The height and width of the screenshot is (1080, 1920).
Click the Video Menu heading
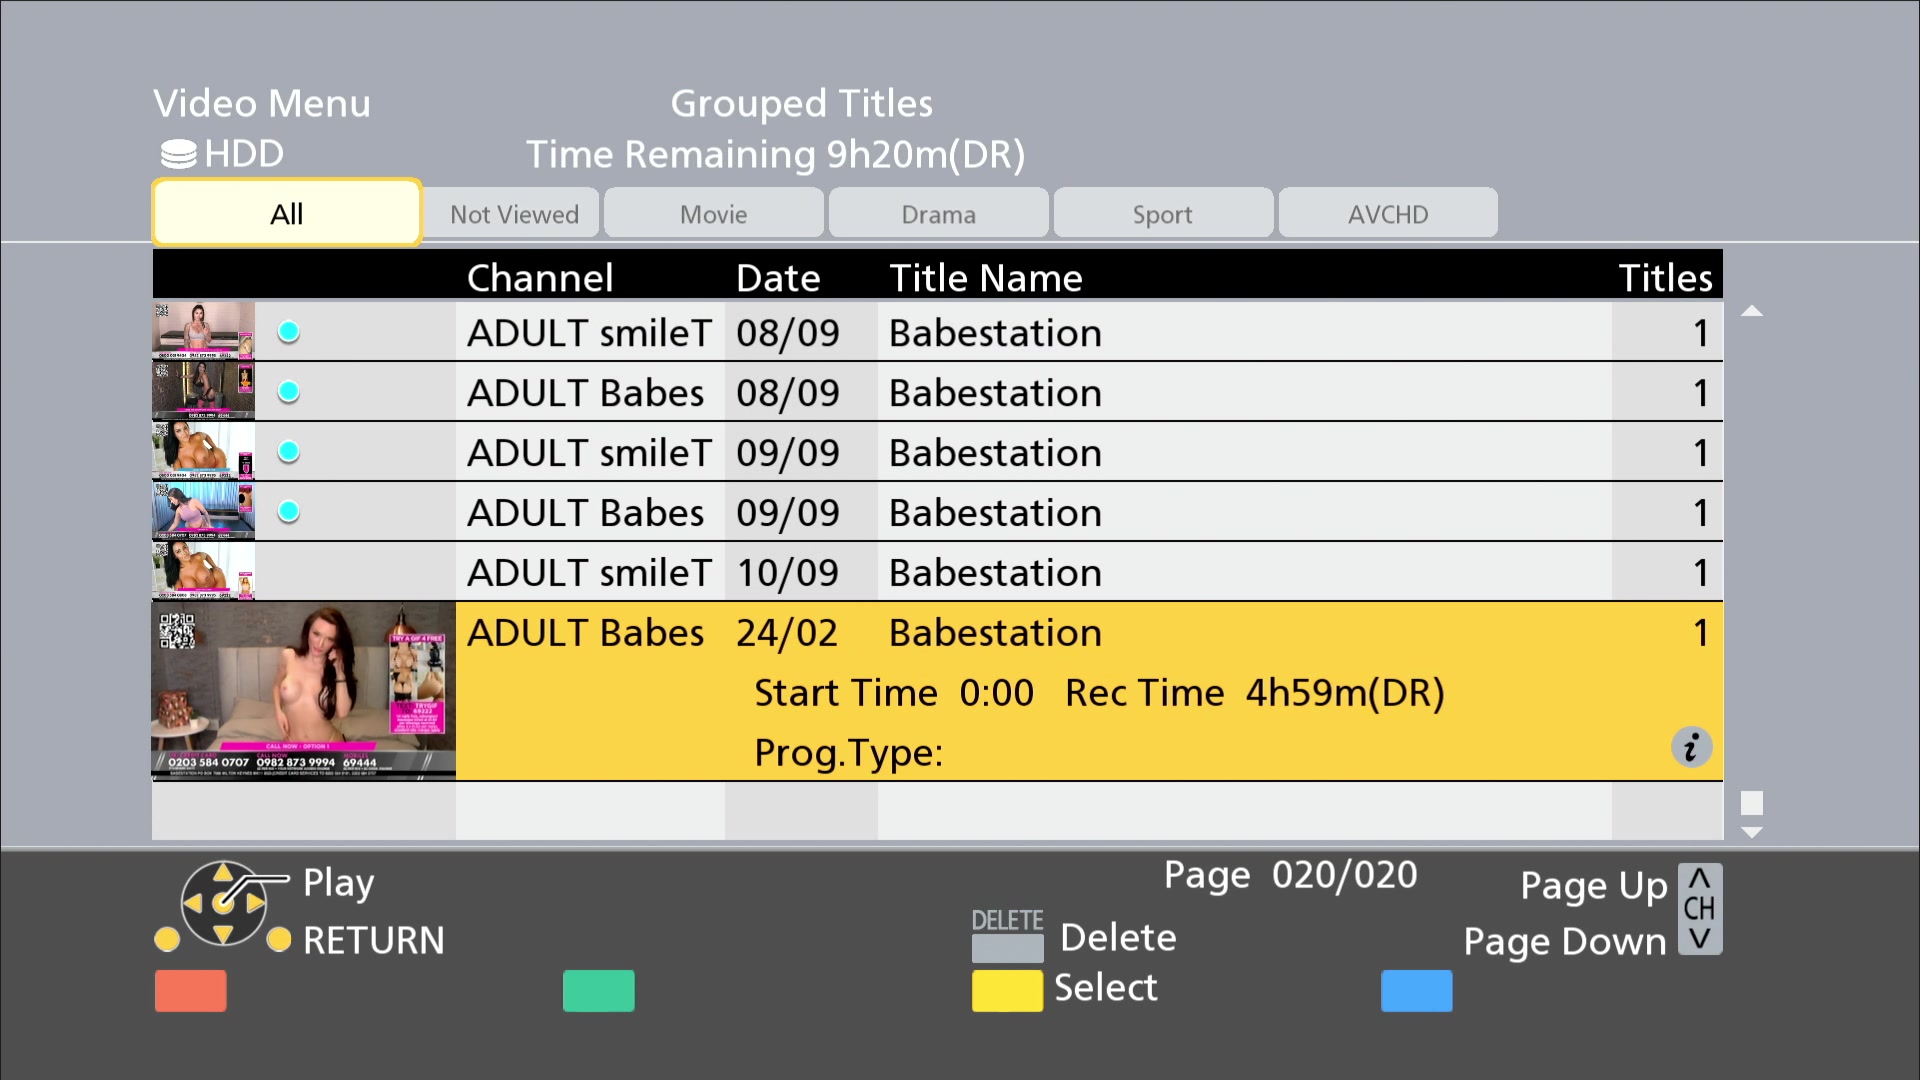[262, 104]
